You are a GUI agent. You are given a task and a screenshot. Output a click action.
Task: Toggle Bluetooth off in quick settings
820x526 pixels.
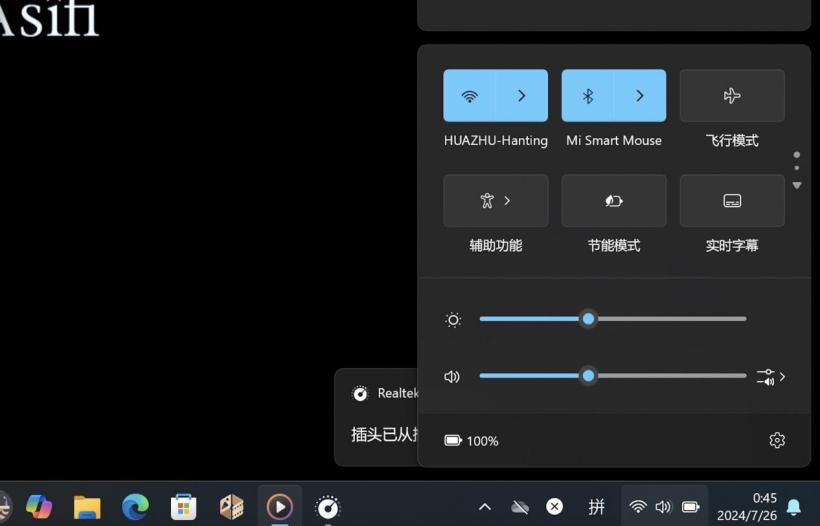(x=588, y=96)
